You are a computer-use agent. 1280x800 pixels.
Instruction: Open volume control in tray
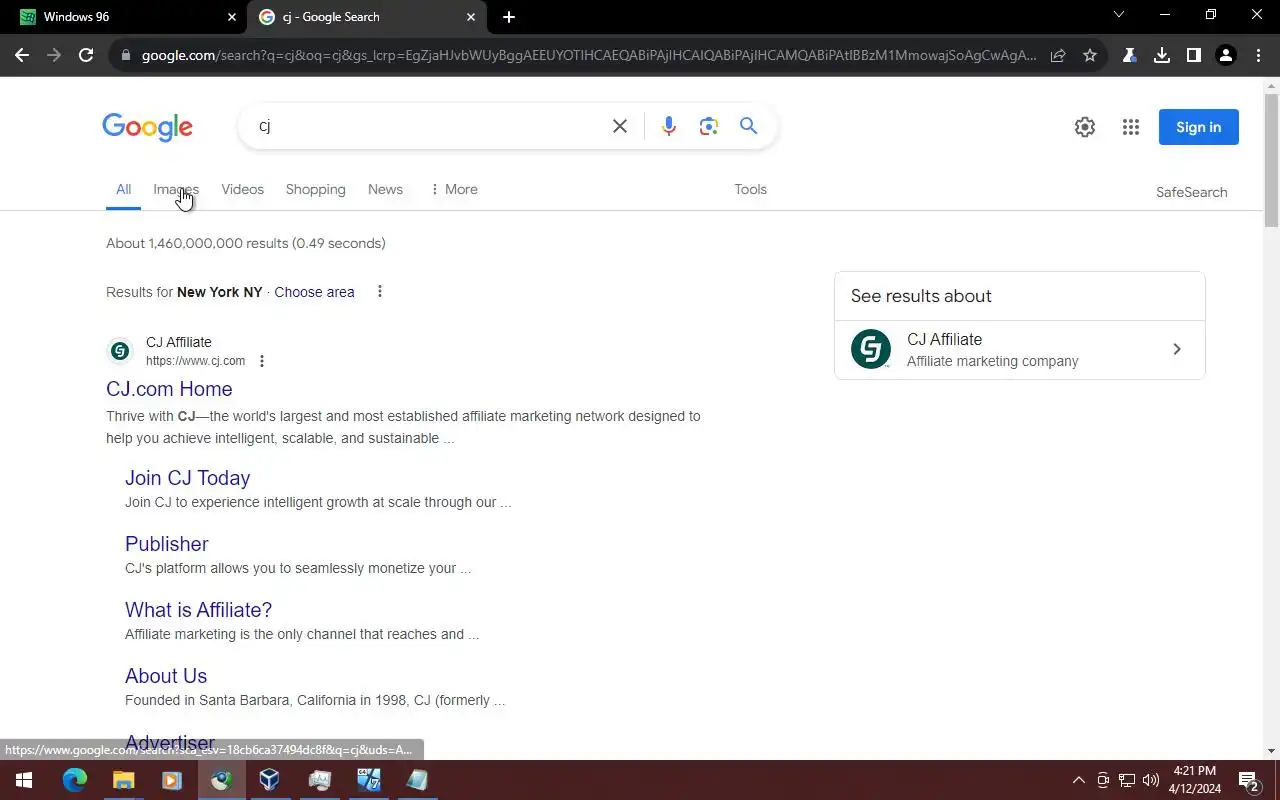[1151, 780]
